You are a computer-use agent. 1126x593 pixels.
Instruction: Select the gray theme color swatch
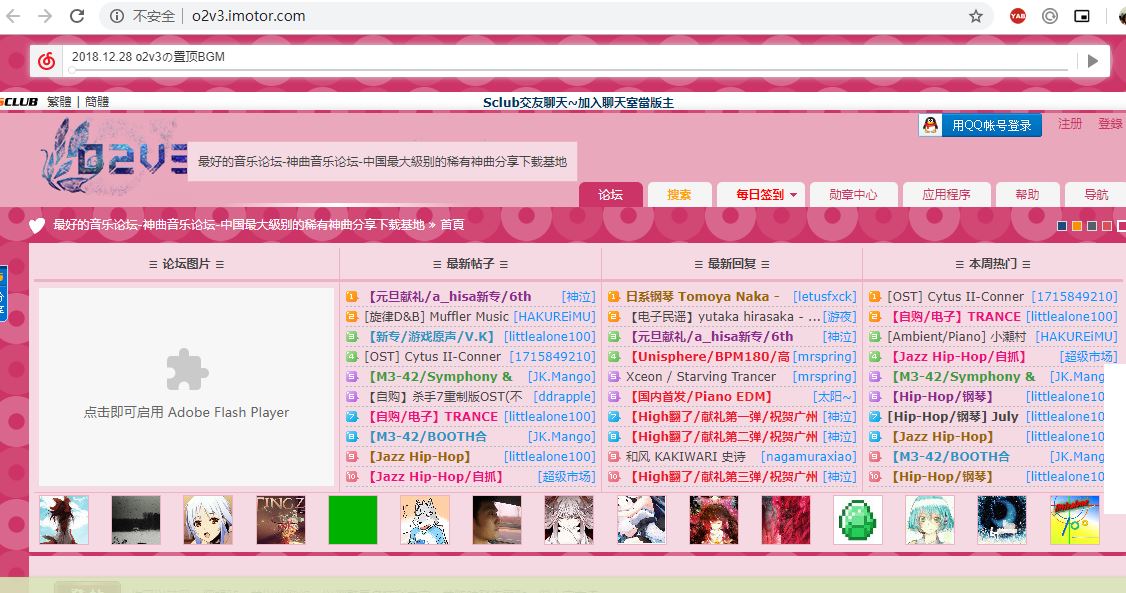coord(1092,226)
